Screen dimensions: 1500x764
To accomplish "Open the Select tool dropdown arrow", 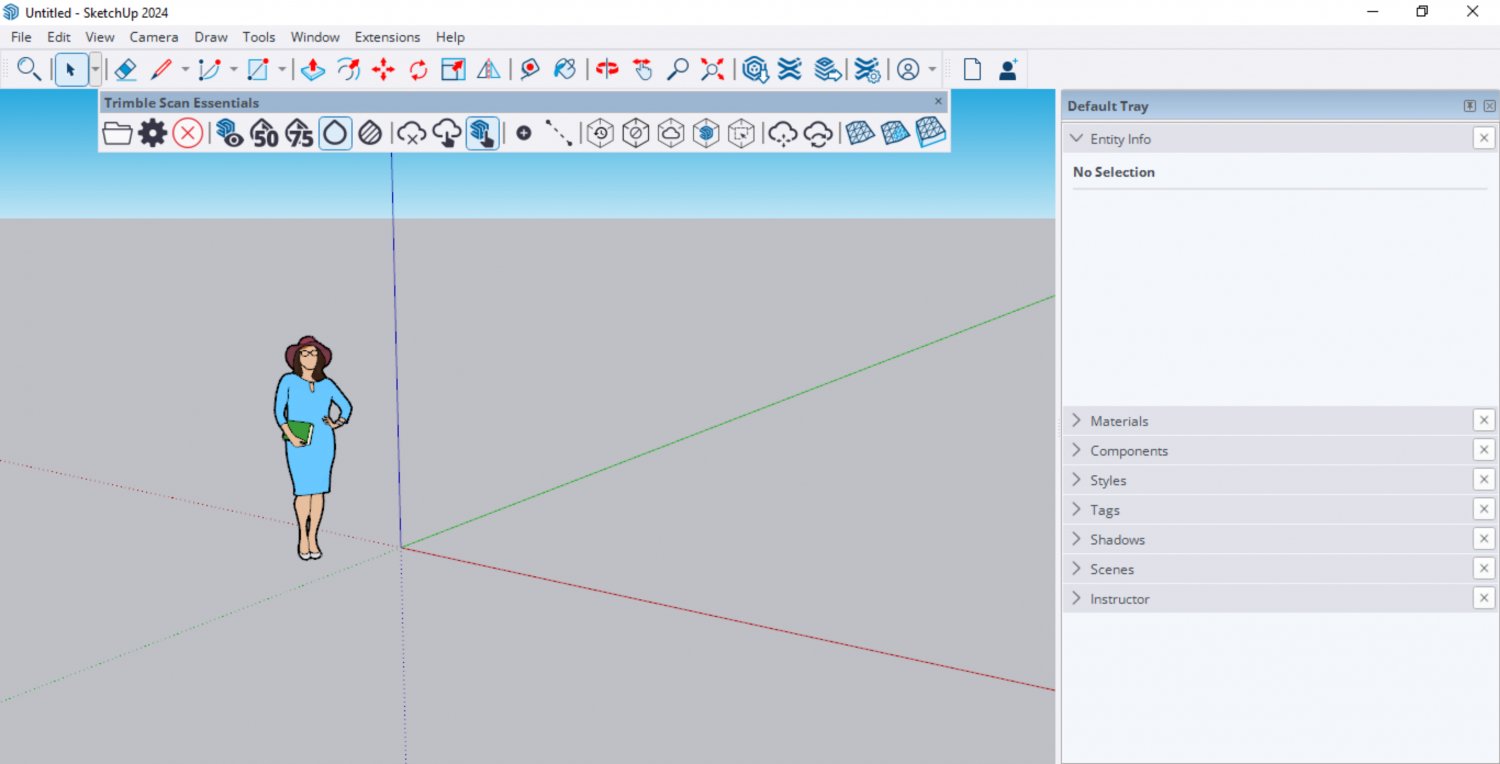I will tap(95, 69).
